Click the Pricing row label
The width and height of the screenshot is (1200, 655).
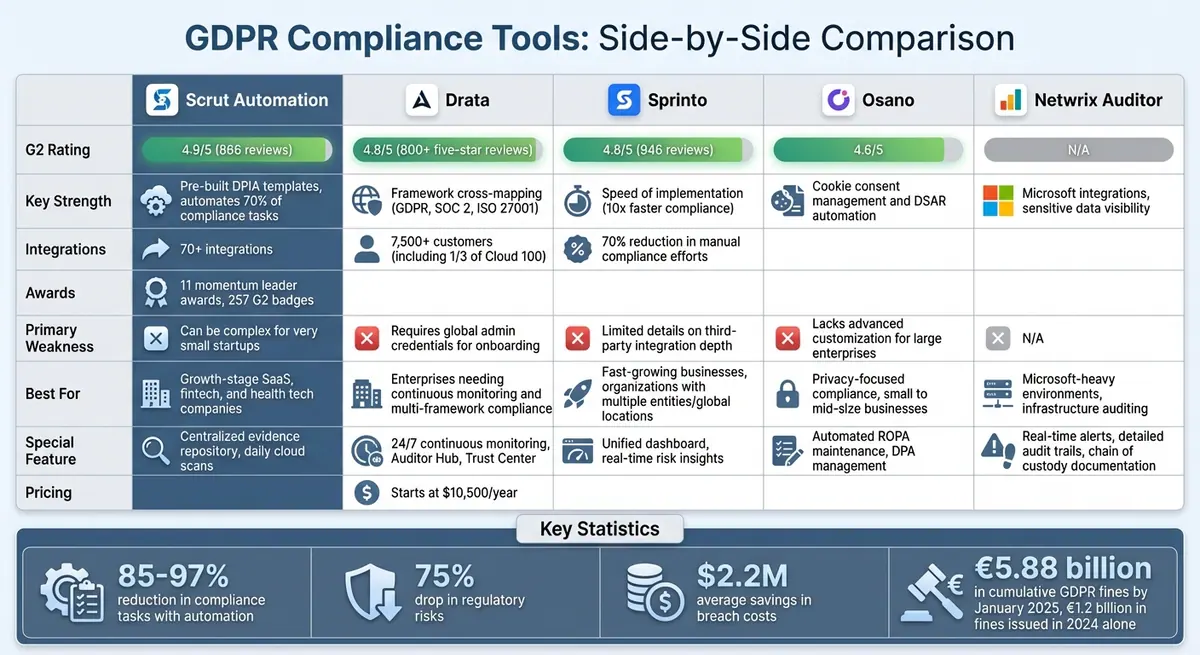[49, 492]
